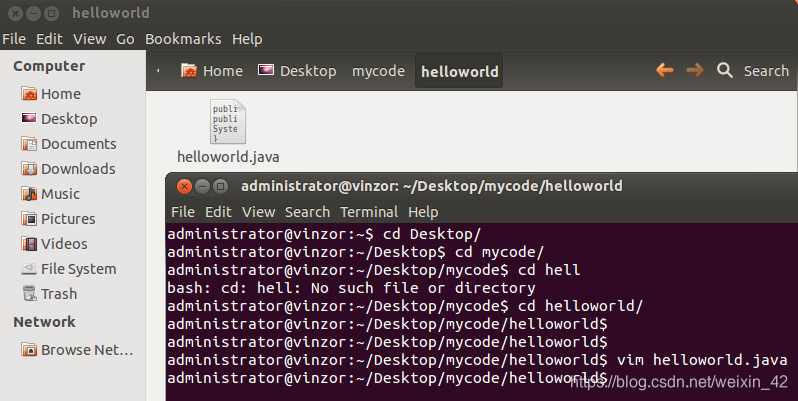The width and height of the screenshot is (798, 401).
Task: Open the Bookmarks menu in file manager
Action: pos(183,39)
